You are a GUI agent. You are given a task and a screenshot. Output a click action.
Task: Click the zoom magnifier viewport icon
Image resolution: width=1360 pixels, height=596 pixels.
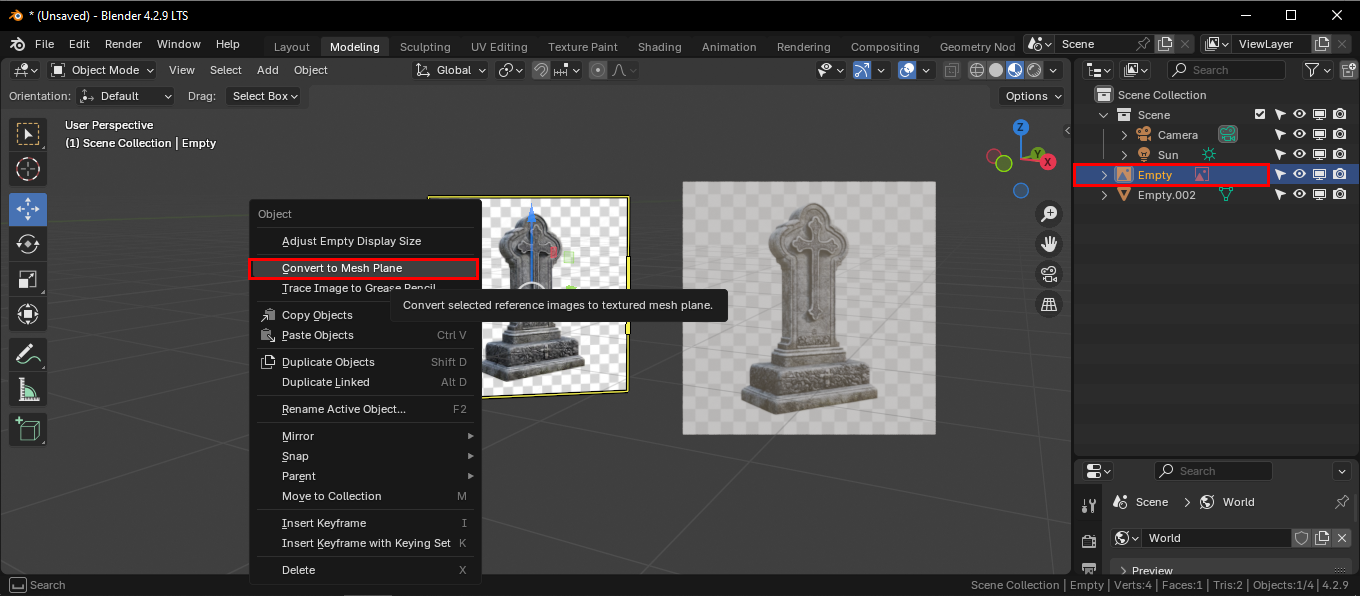[1049, 213]
